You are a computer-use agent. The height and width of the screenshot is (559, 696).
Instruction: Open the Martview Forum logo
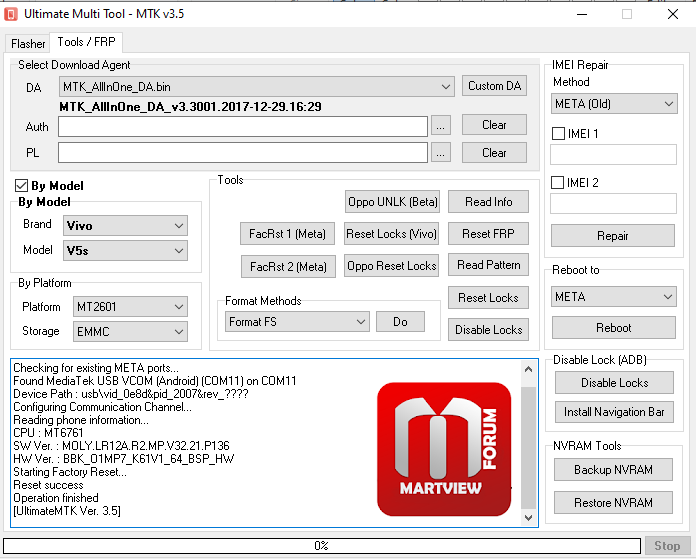point(444,449)
